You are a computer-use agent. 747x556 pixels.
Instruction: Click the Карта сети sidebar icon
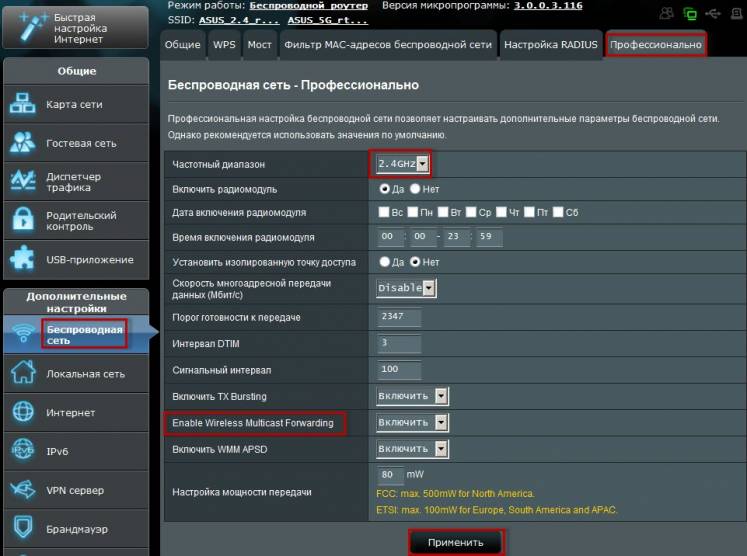[x=22, y=104]
